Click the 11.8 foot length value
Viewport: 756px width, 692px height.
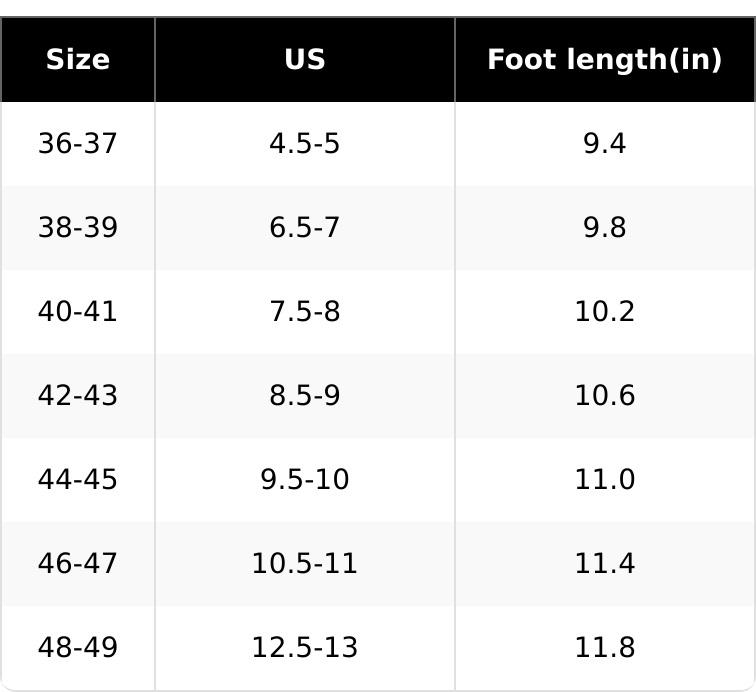coord(604,648)
